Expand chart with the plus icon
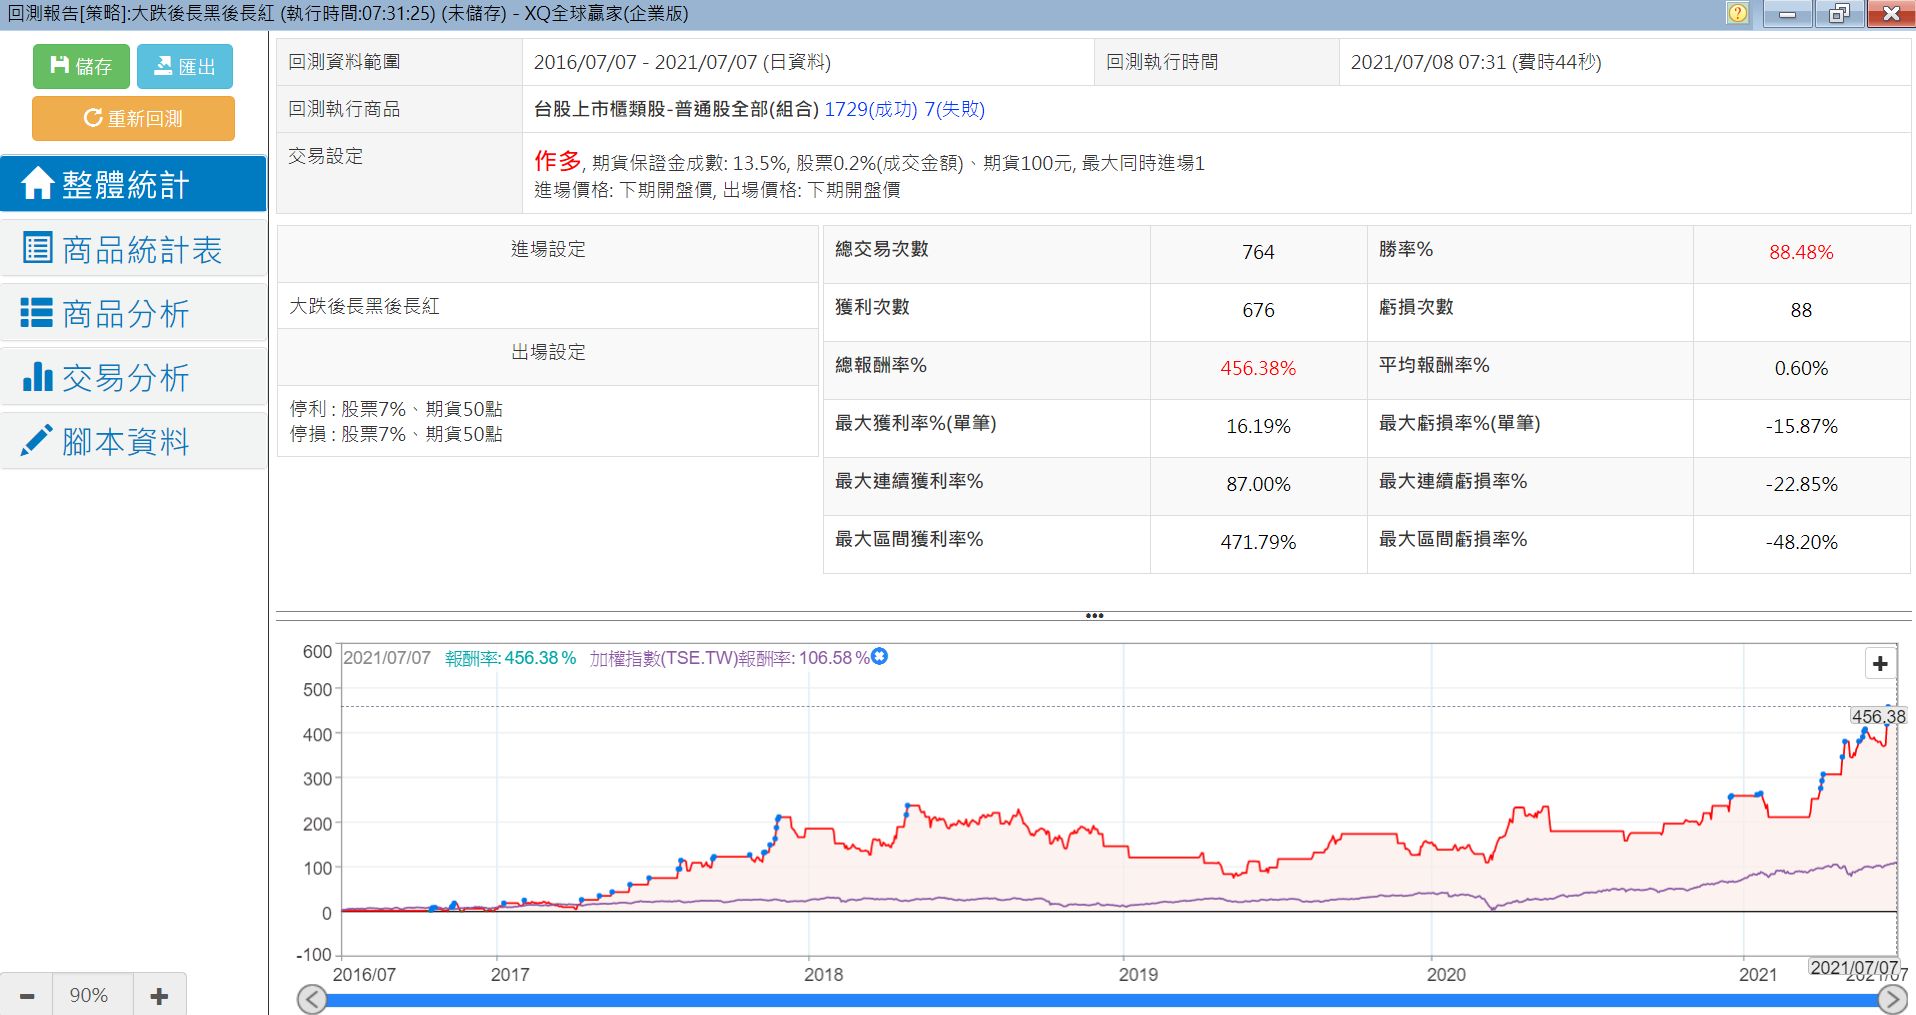Screen dimensions: 1916x1015 (x=1880, y=663)
